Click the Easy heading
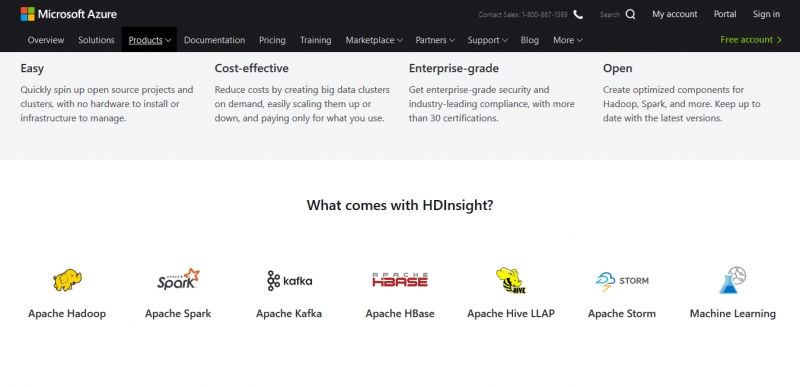This screenshot has height=387, width=800. (32, 68)
